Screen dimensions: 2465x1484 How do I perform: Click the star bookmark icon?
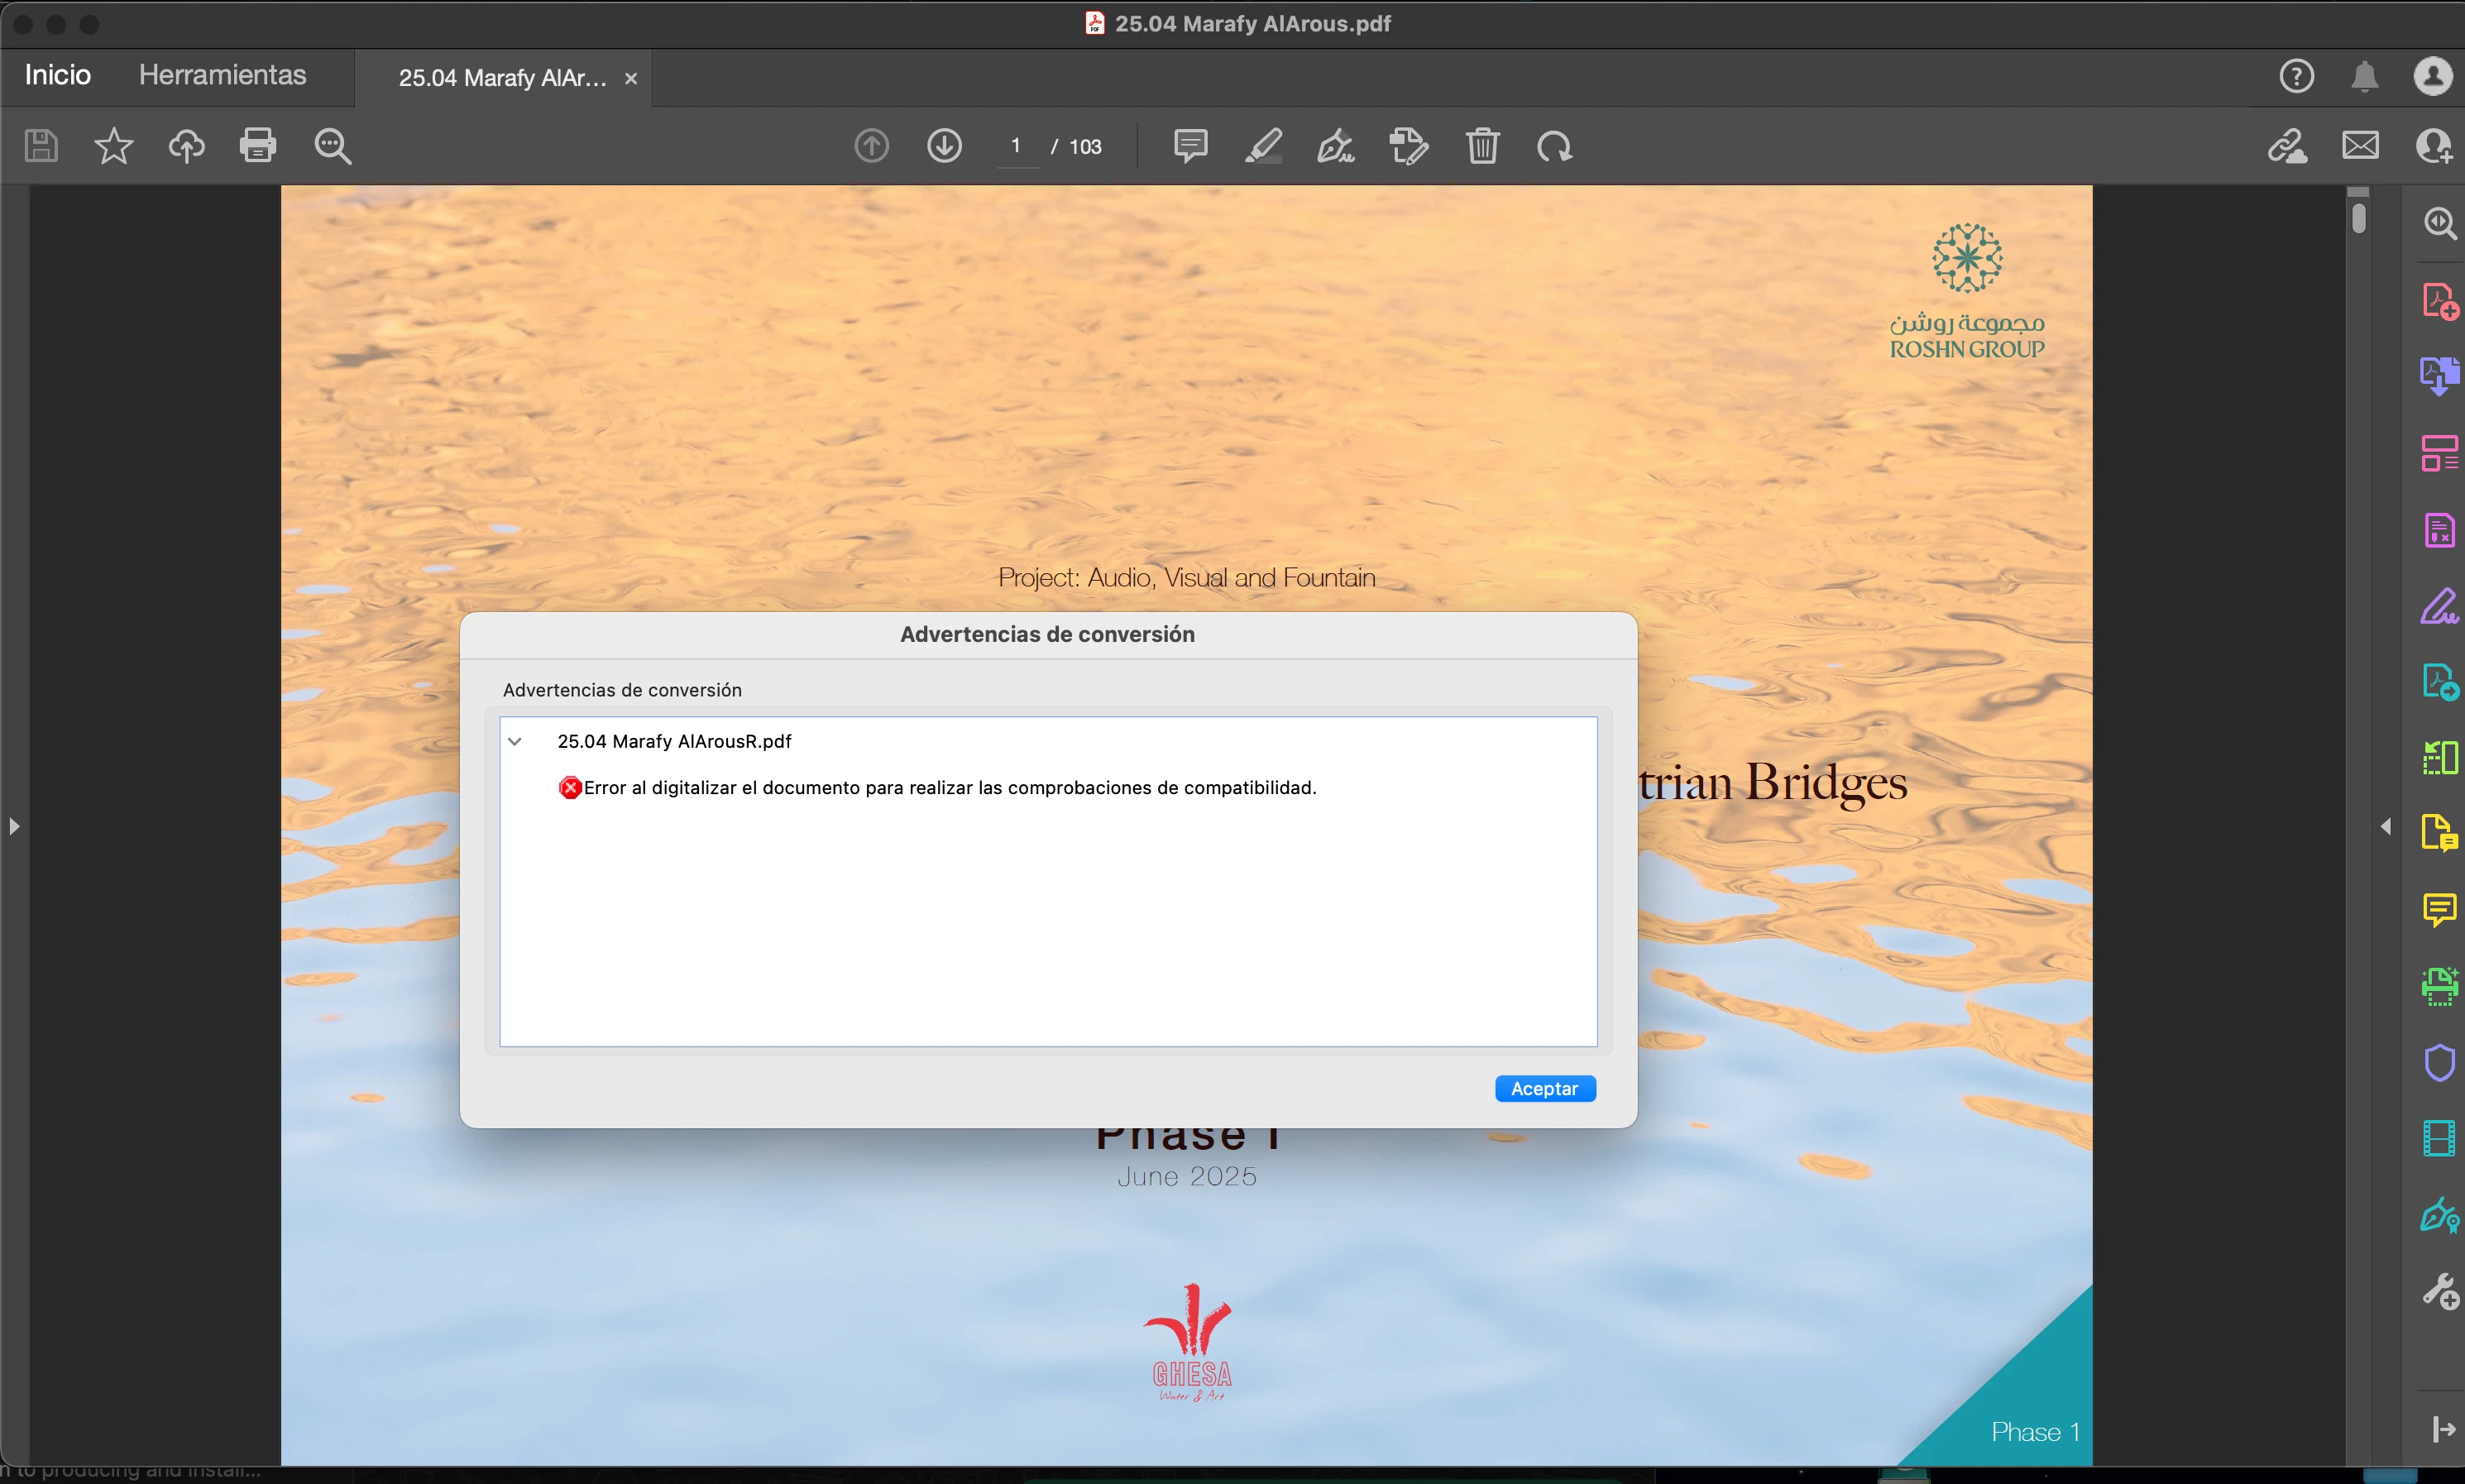pyautogui.click(x=113, y=146)
